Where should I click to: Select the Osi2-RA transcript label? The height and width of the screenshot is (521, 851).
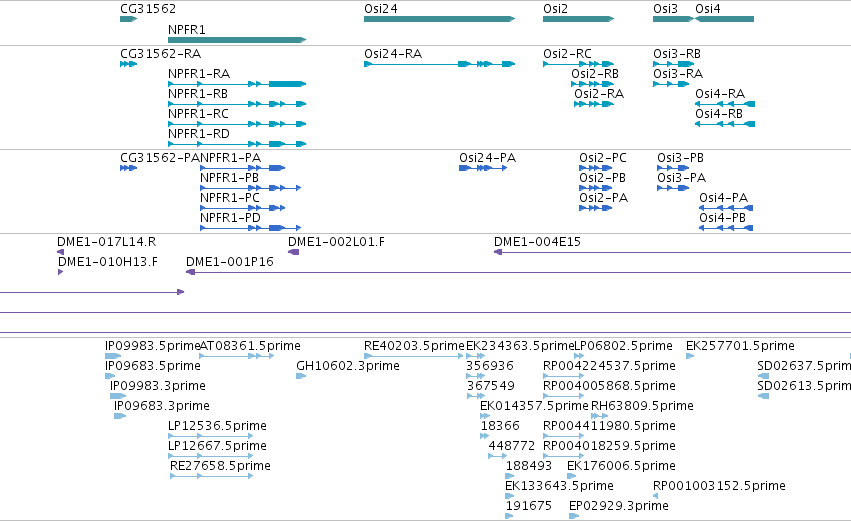point(599,94)
